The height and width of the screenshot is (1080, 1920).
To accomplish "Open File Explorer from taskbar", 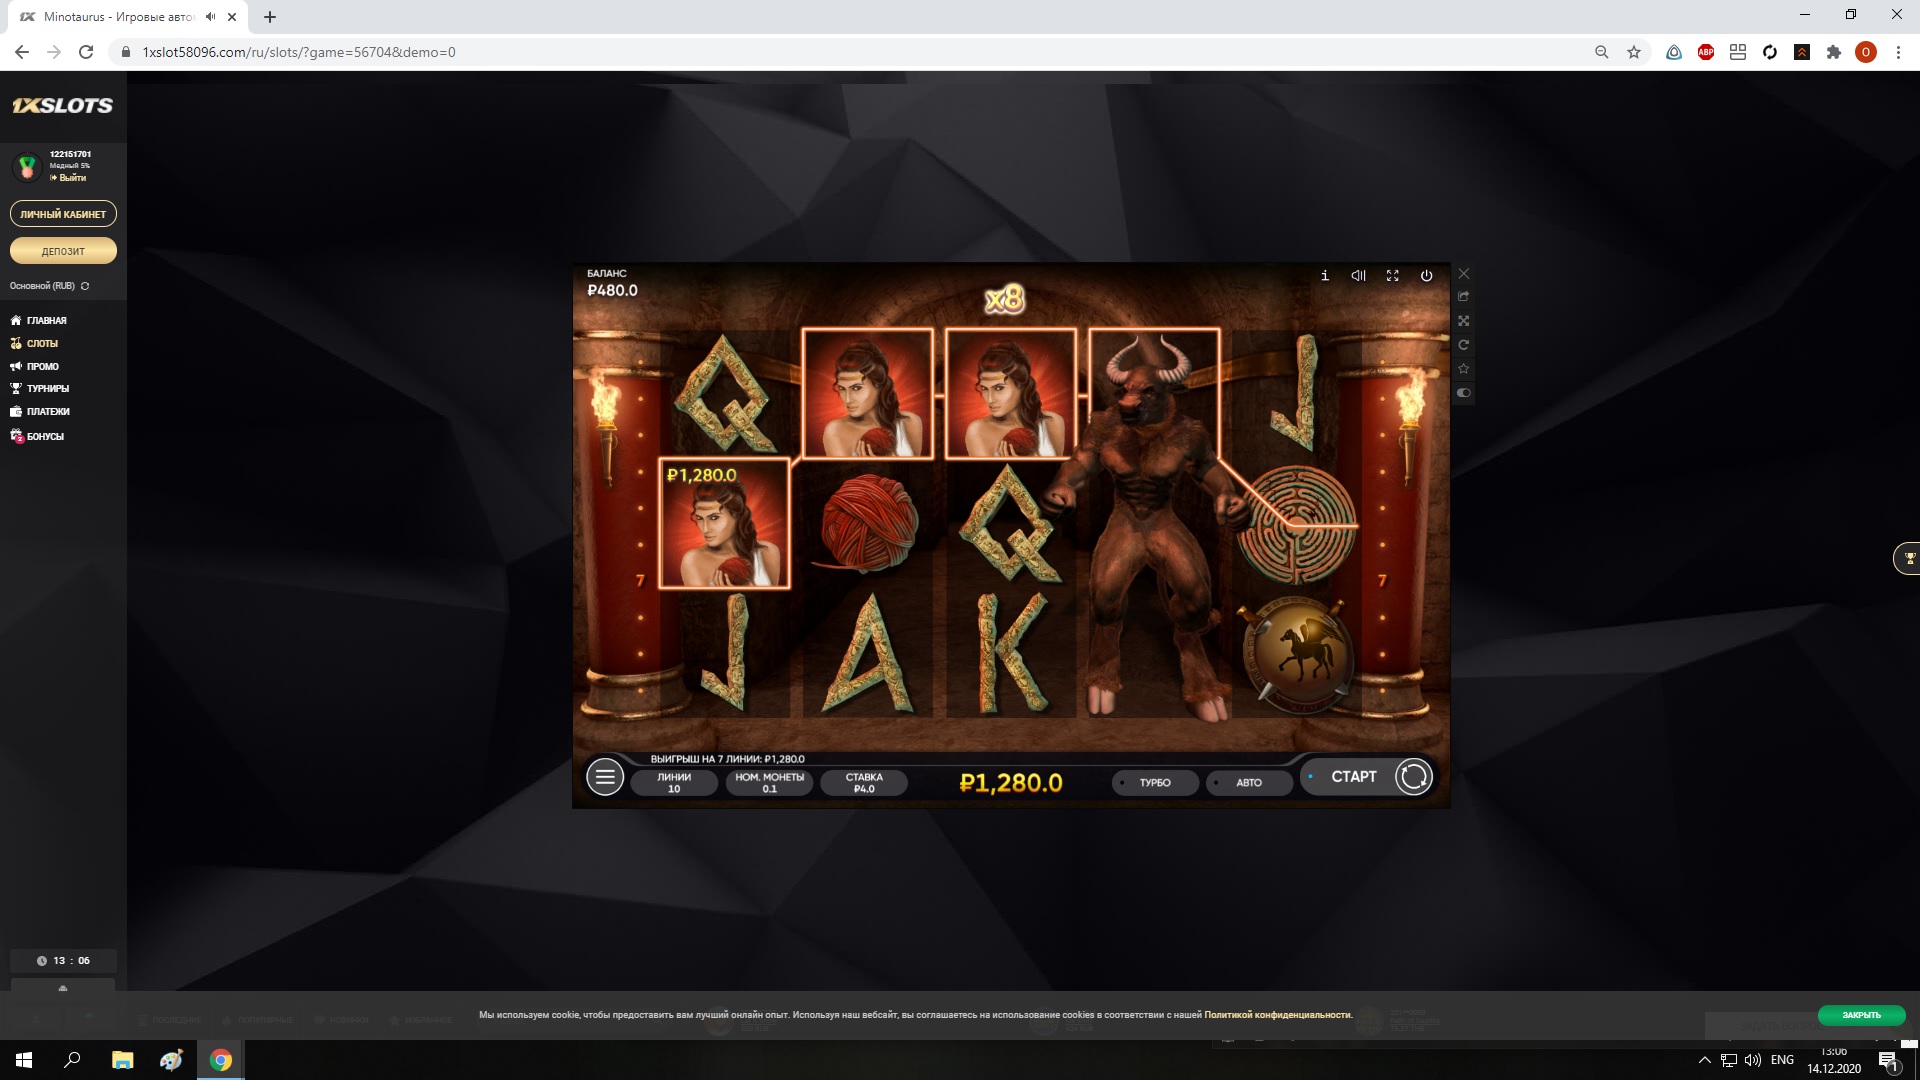I will (x=122, y=1060).
